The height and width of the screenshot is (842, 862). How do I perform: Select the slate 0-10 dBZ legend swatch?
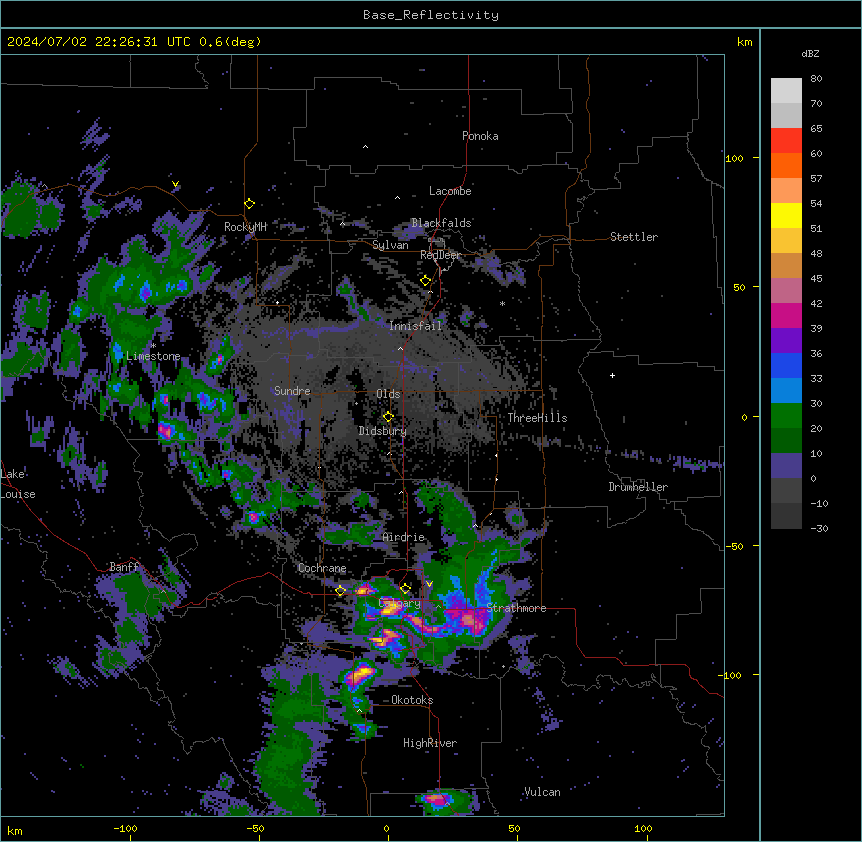point(786,466)
